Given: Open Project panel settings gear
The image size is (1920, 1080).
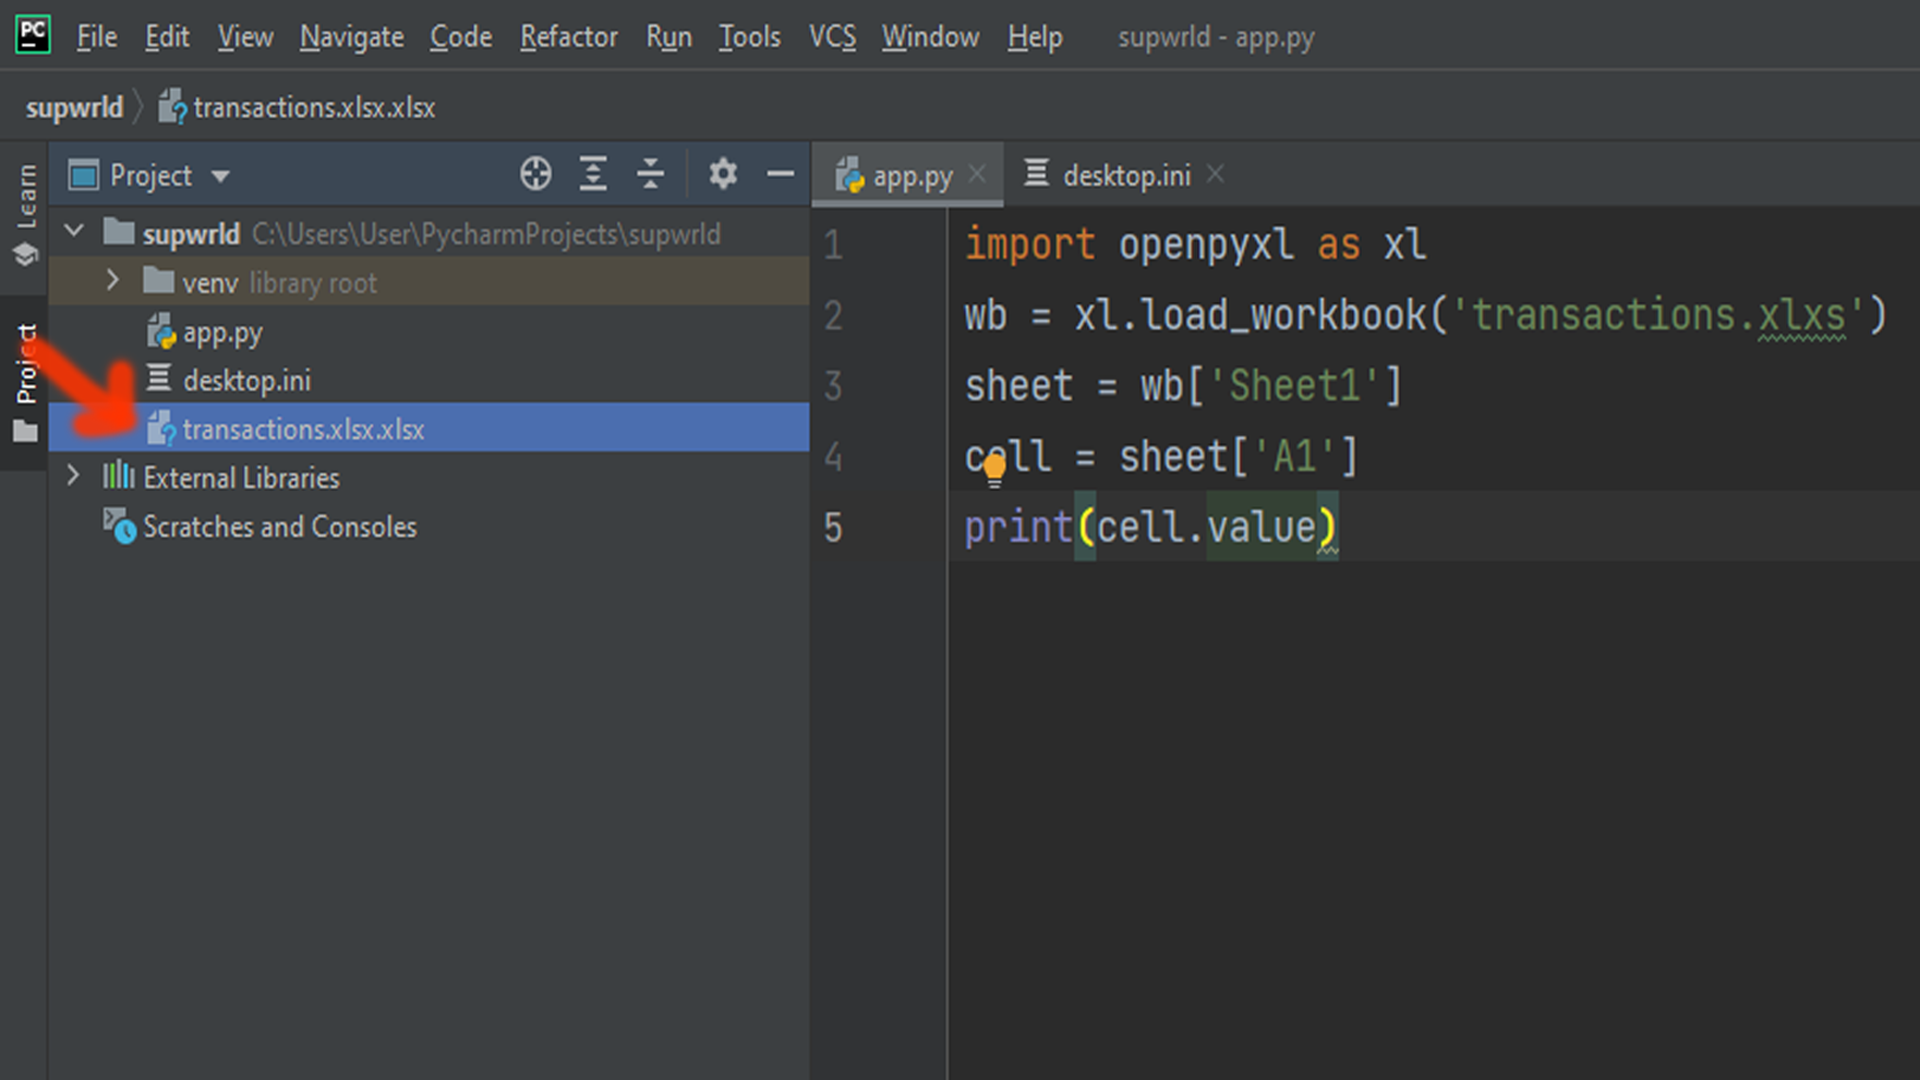Looking at the screenshot, I should (x=722, y=174).
